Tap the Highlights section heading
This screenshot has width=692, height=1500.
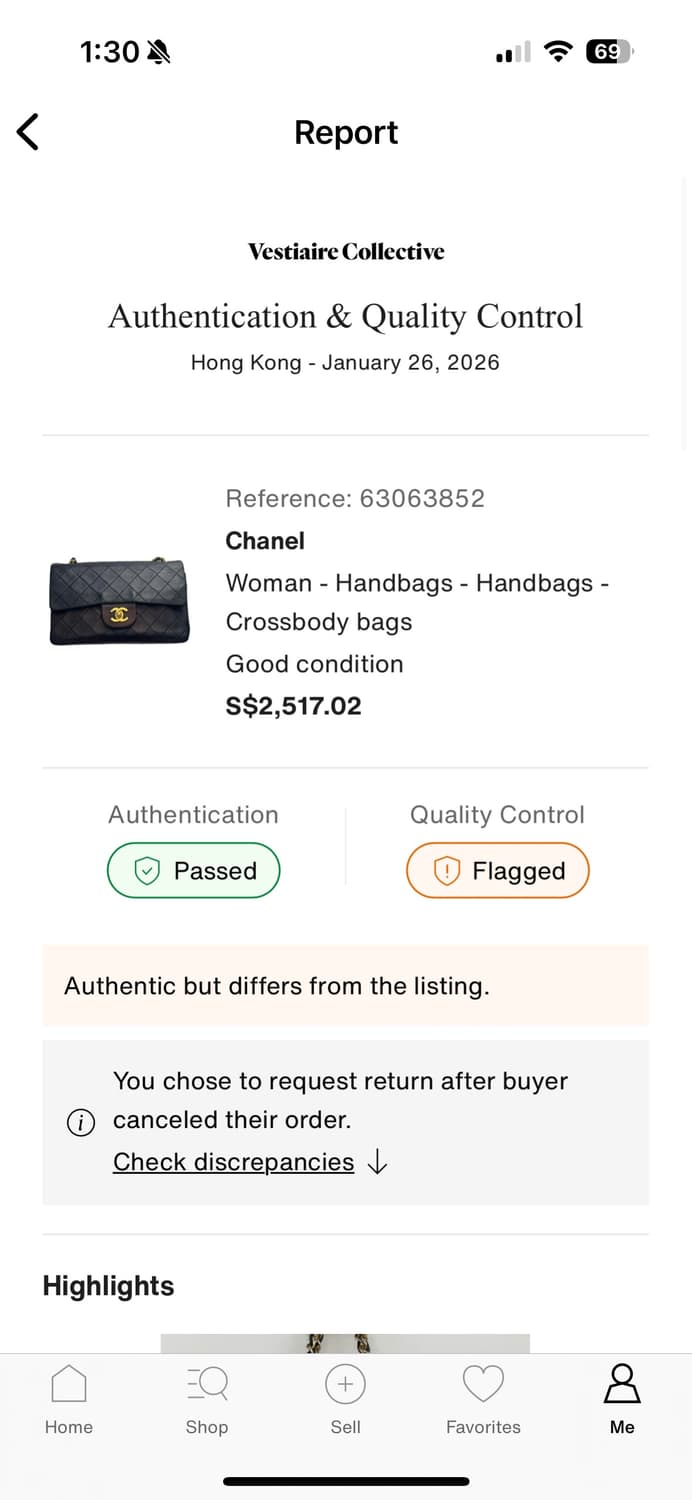pyautogui.click(x=108, y=1286)
